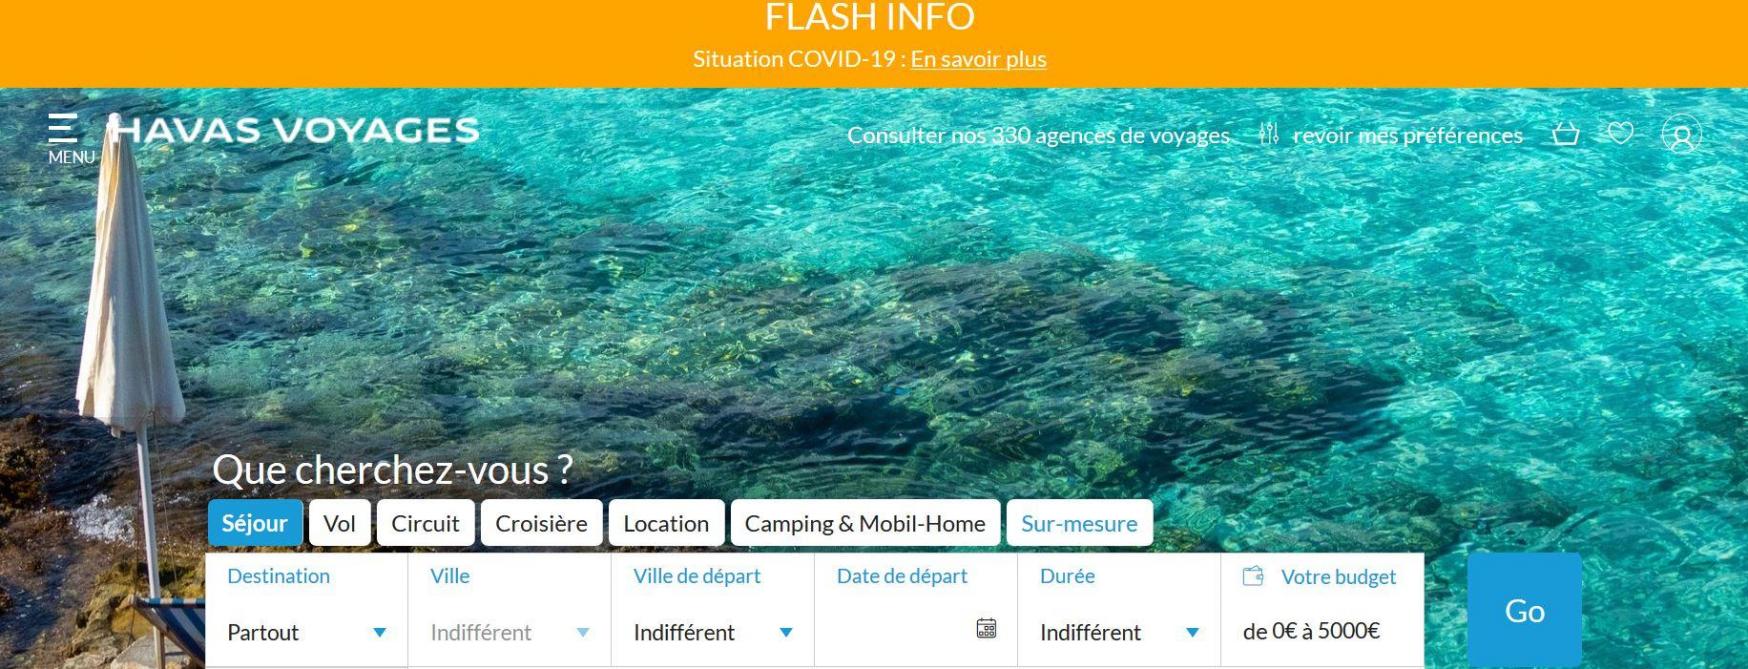Click the budget wallet icon
This screenshot has width=1748, height=669.
click(1253, 576)
